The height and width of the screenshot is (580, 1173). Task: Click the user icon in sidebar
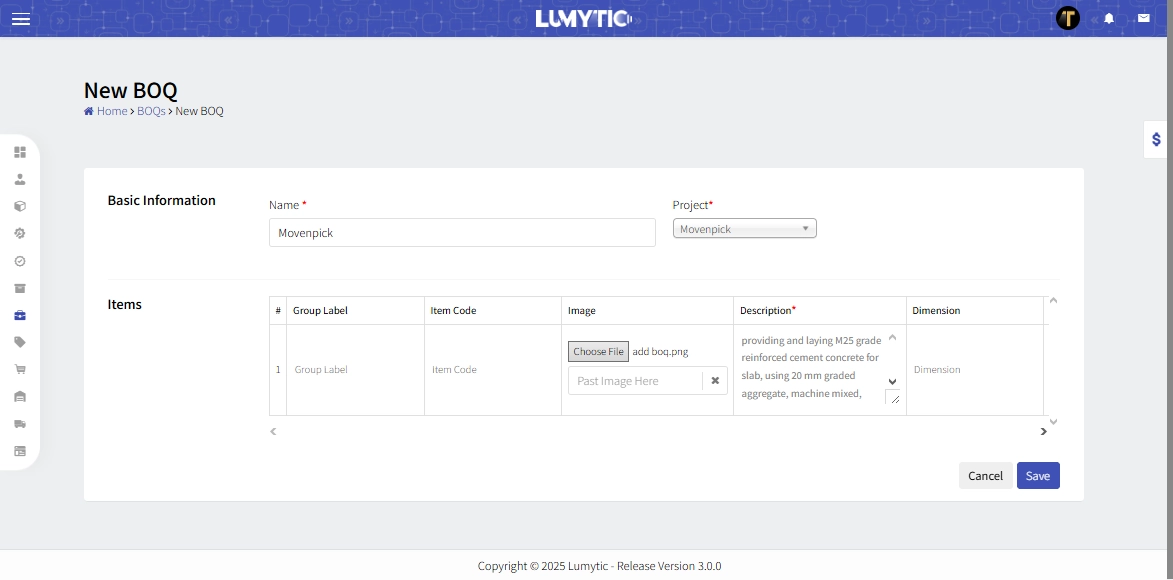coord(20,179)
